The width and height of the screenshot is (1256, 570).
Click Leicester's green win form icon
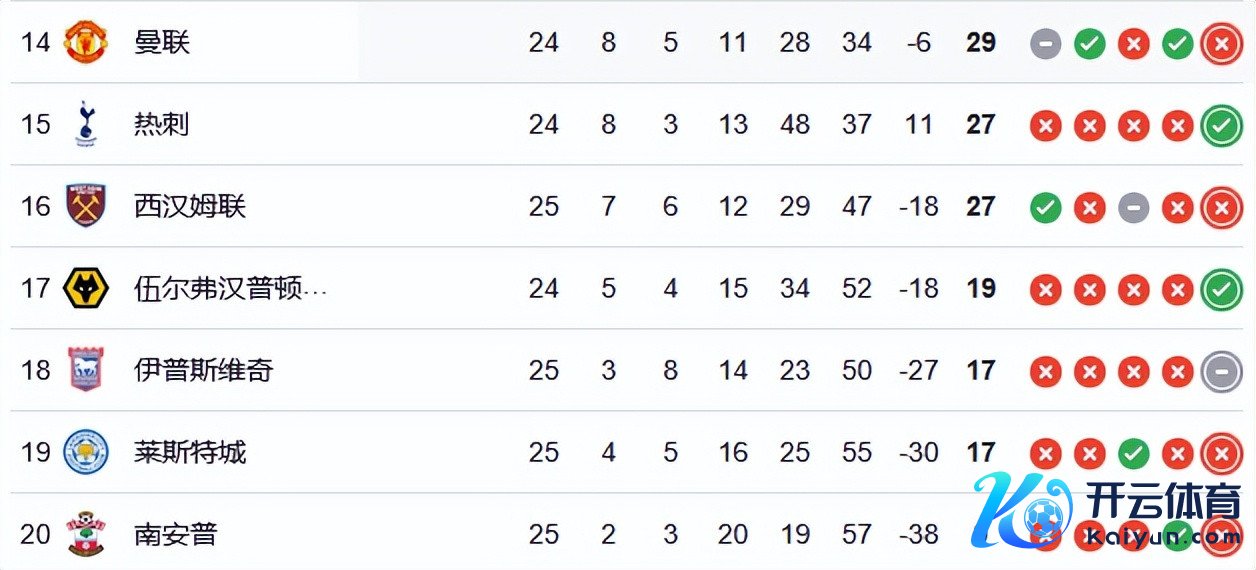click(x=1133, y=453)
